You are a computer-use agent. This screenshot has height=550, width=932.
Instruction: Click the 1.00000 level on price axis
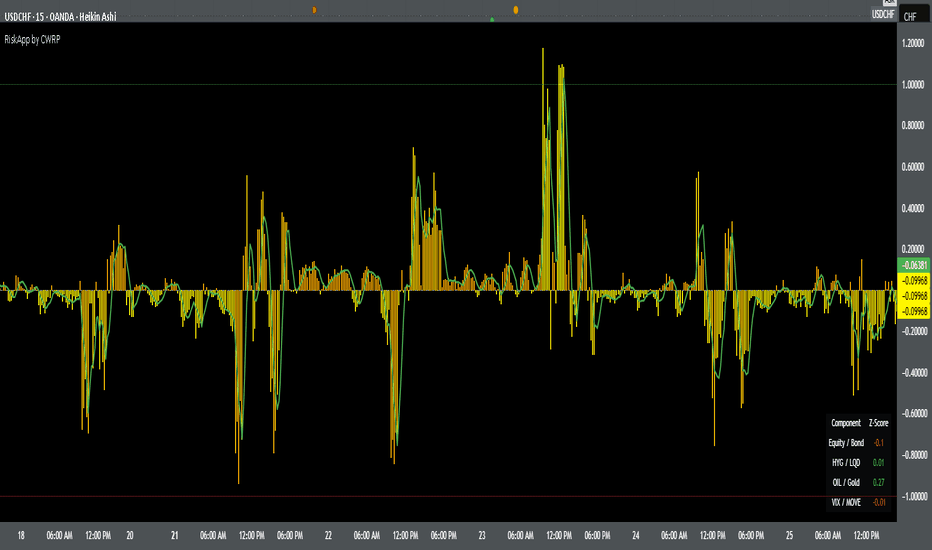pyautogui.click(x=913, y=84)
